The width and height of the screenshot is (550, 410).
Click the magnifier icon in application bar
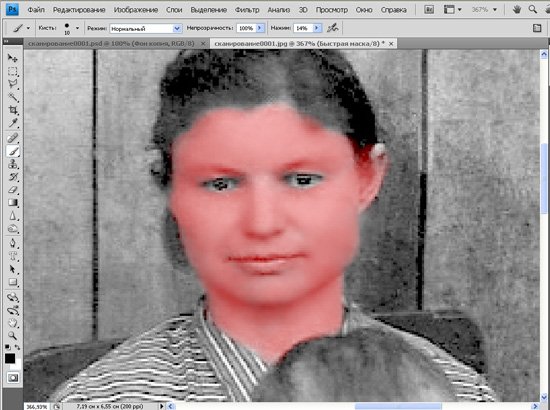(x=533, y=9)
